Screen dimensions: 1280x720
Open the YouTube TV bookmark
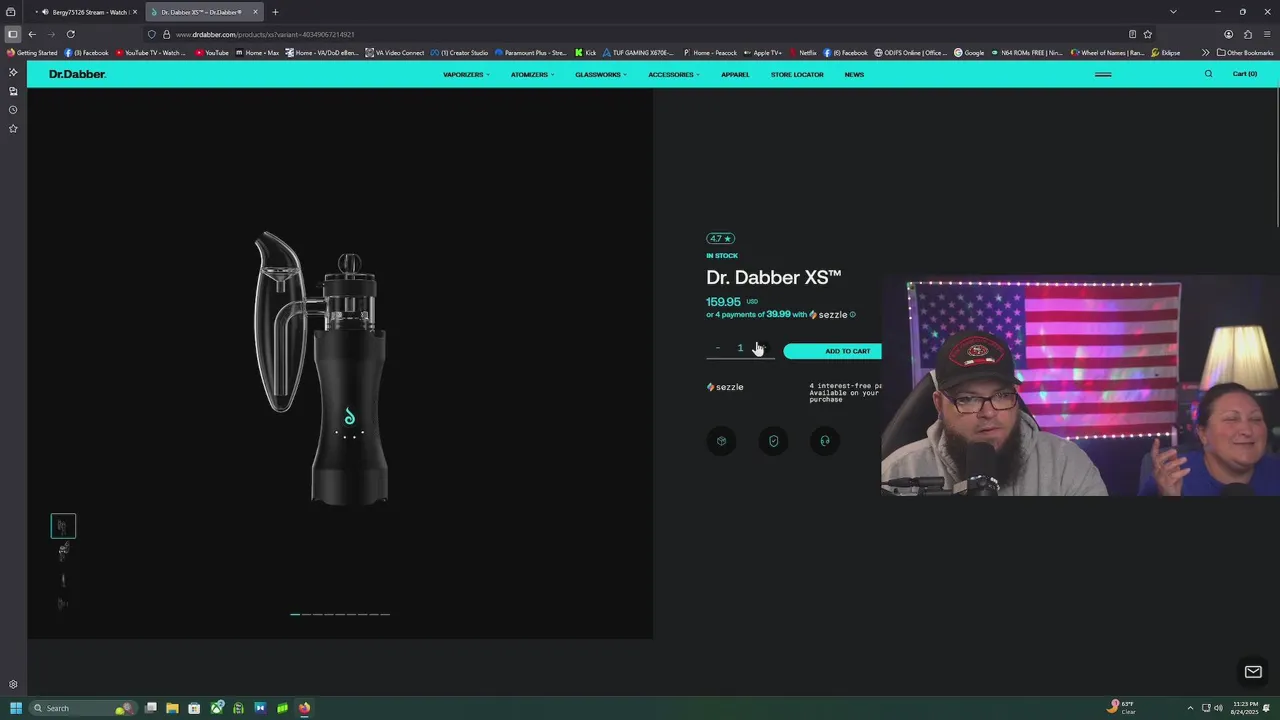click(x=151, y=53)
